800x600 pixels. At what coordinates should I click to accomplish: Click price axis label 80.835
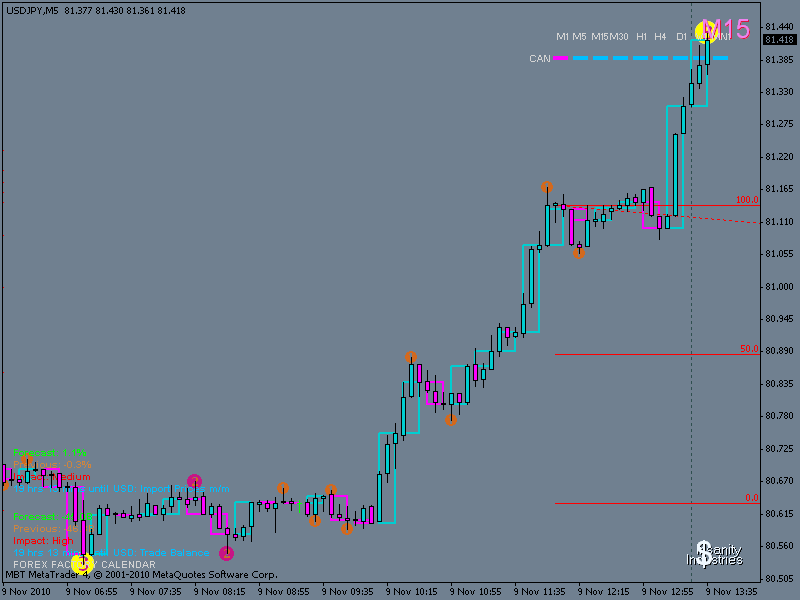779,384
